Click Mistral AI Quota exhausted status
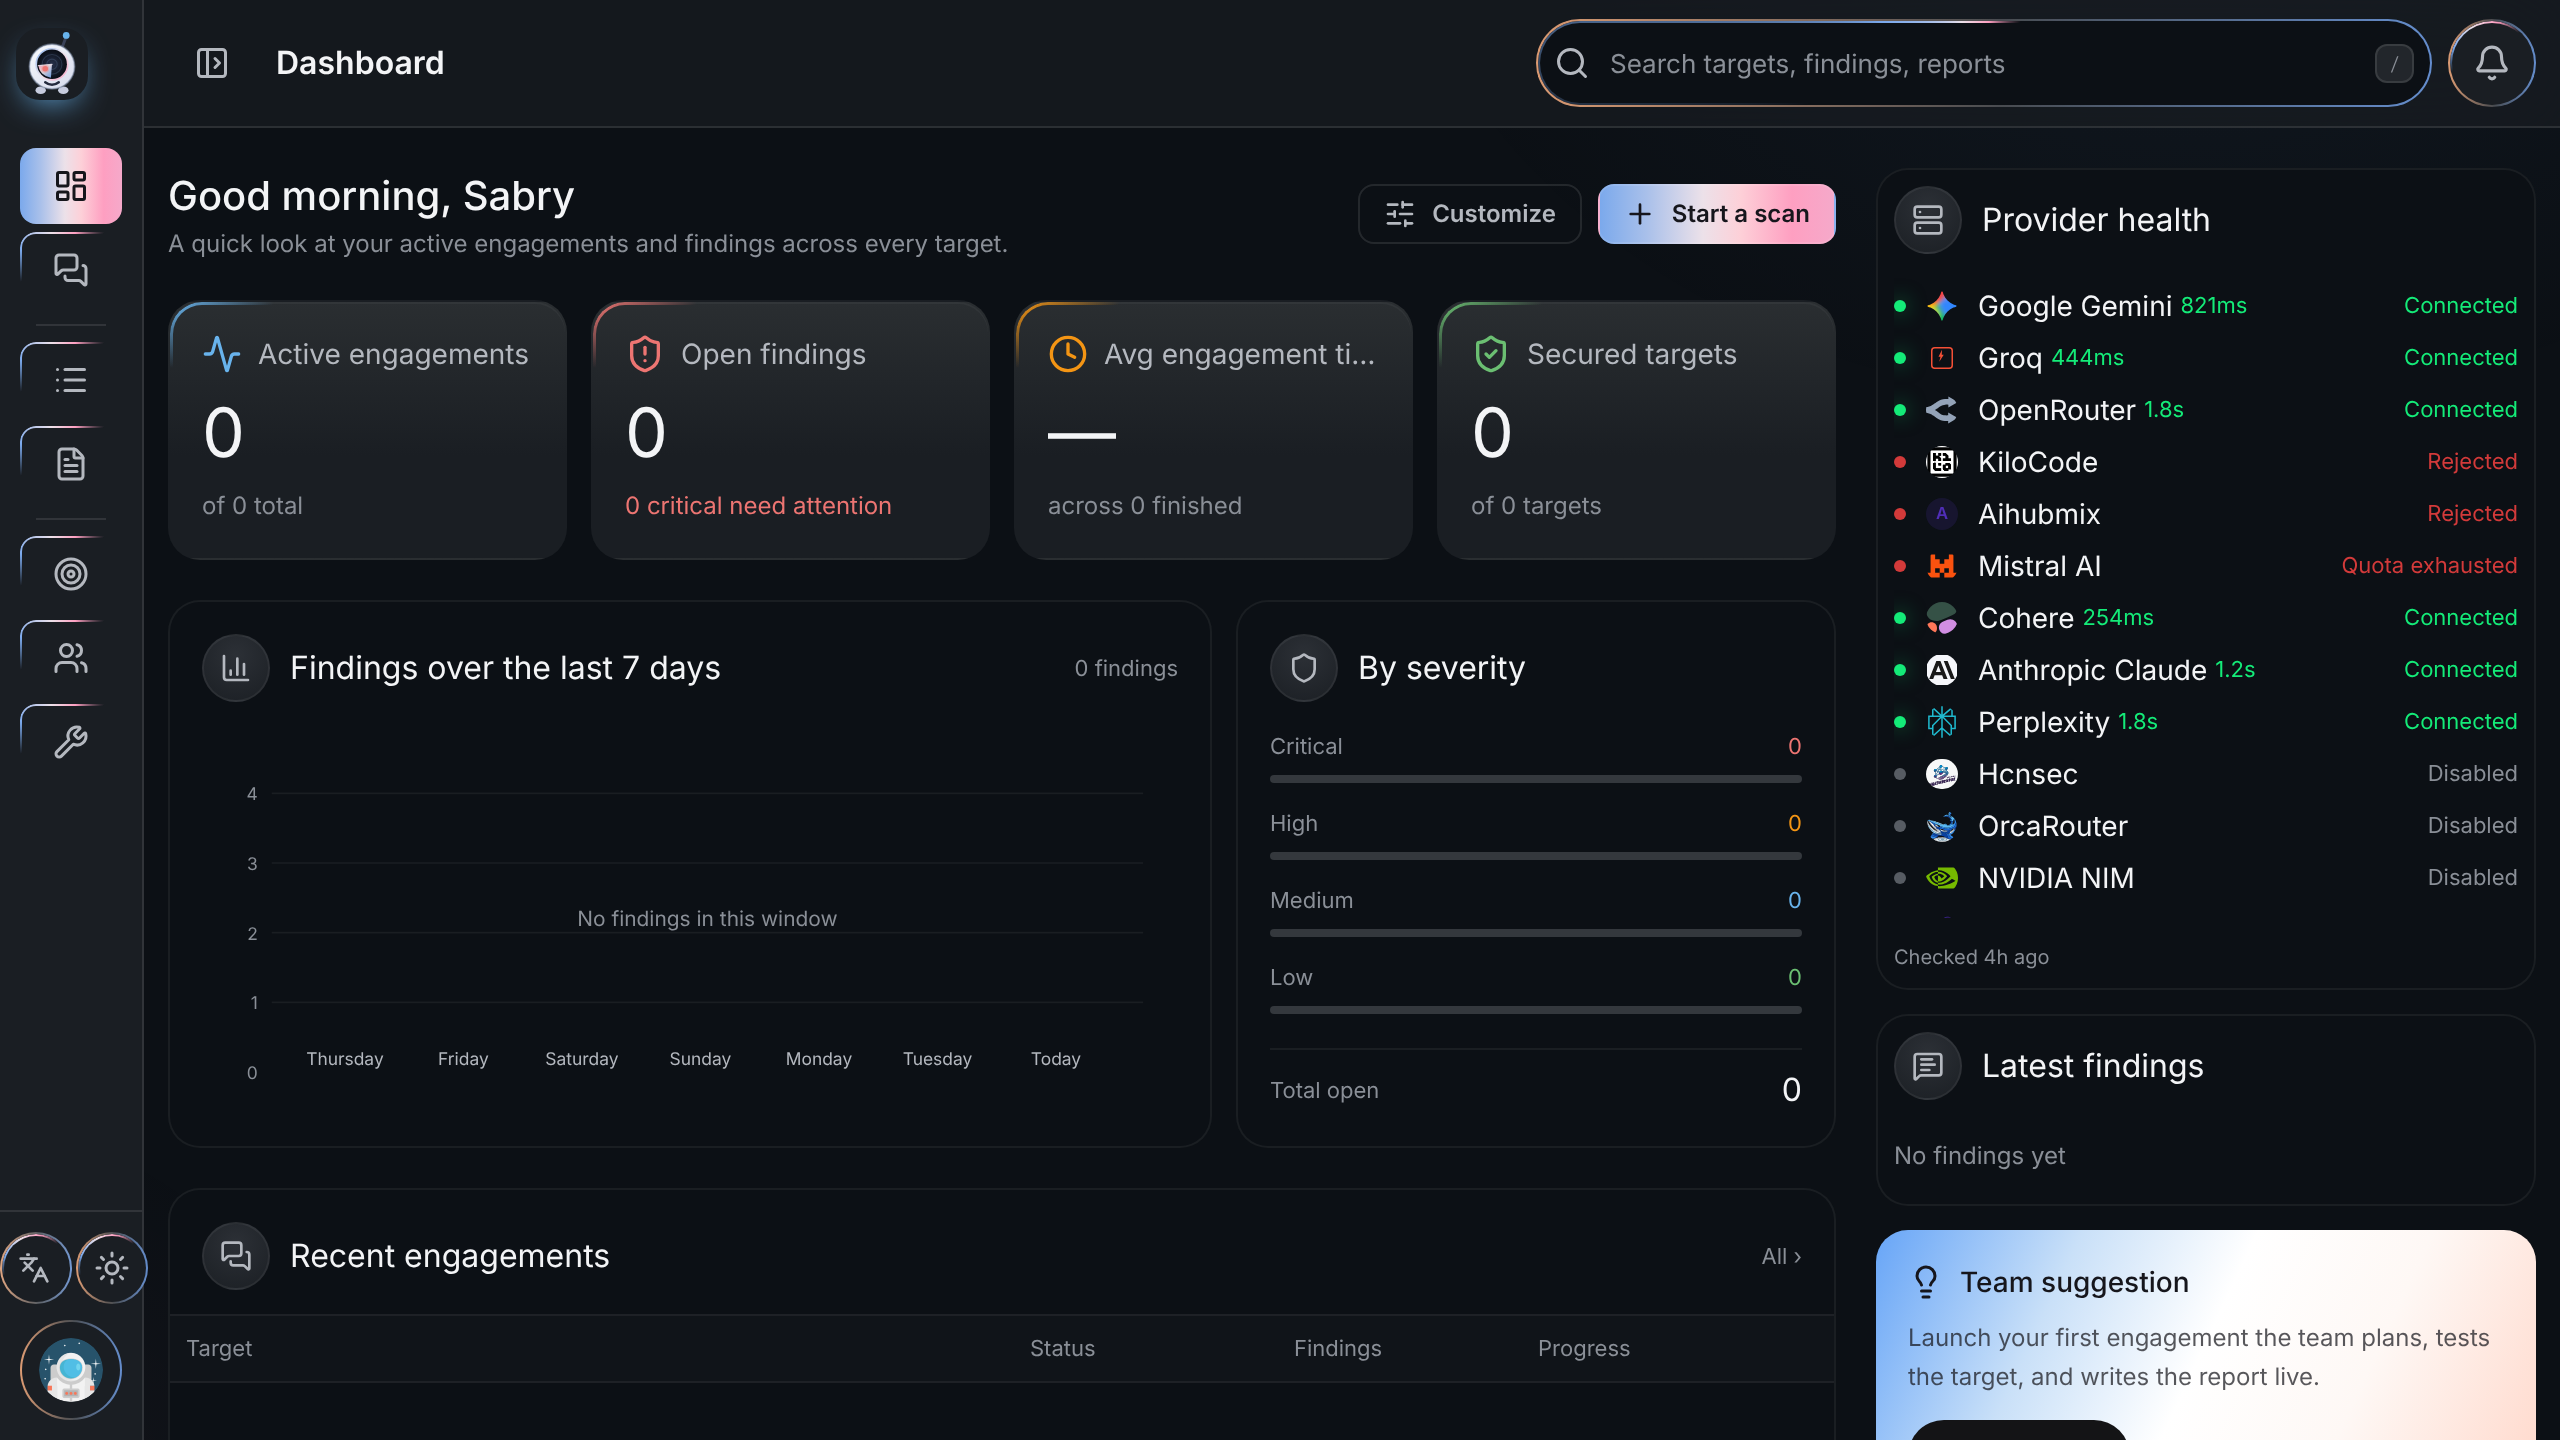 [2429, 566]
